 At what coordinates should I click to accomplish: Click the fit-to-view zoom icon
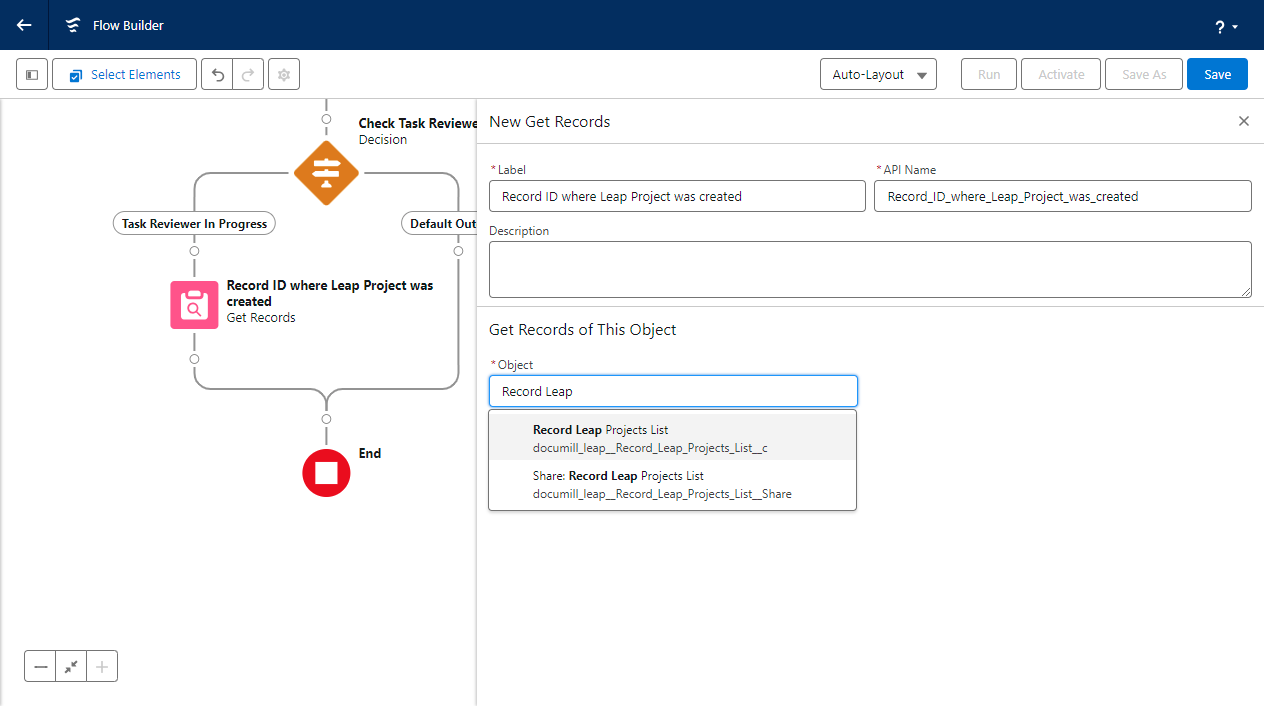70,665
